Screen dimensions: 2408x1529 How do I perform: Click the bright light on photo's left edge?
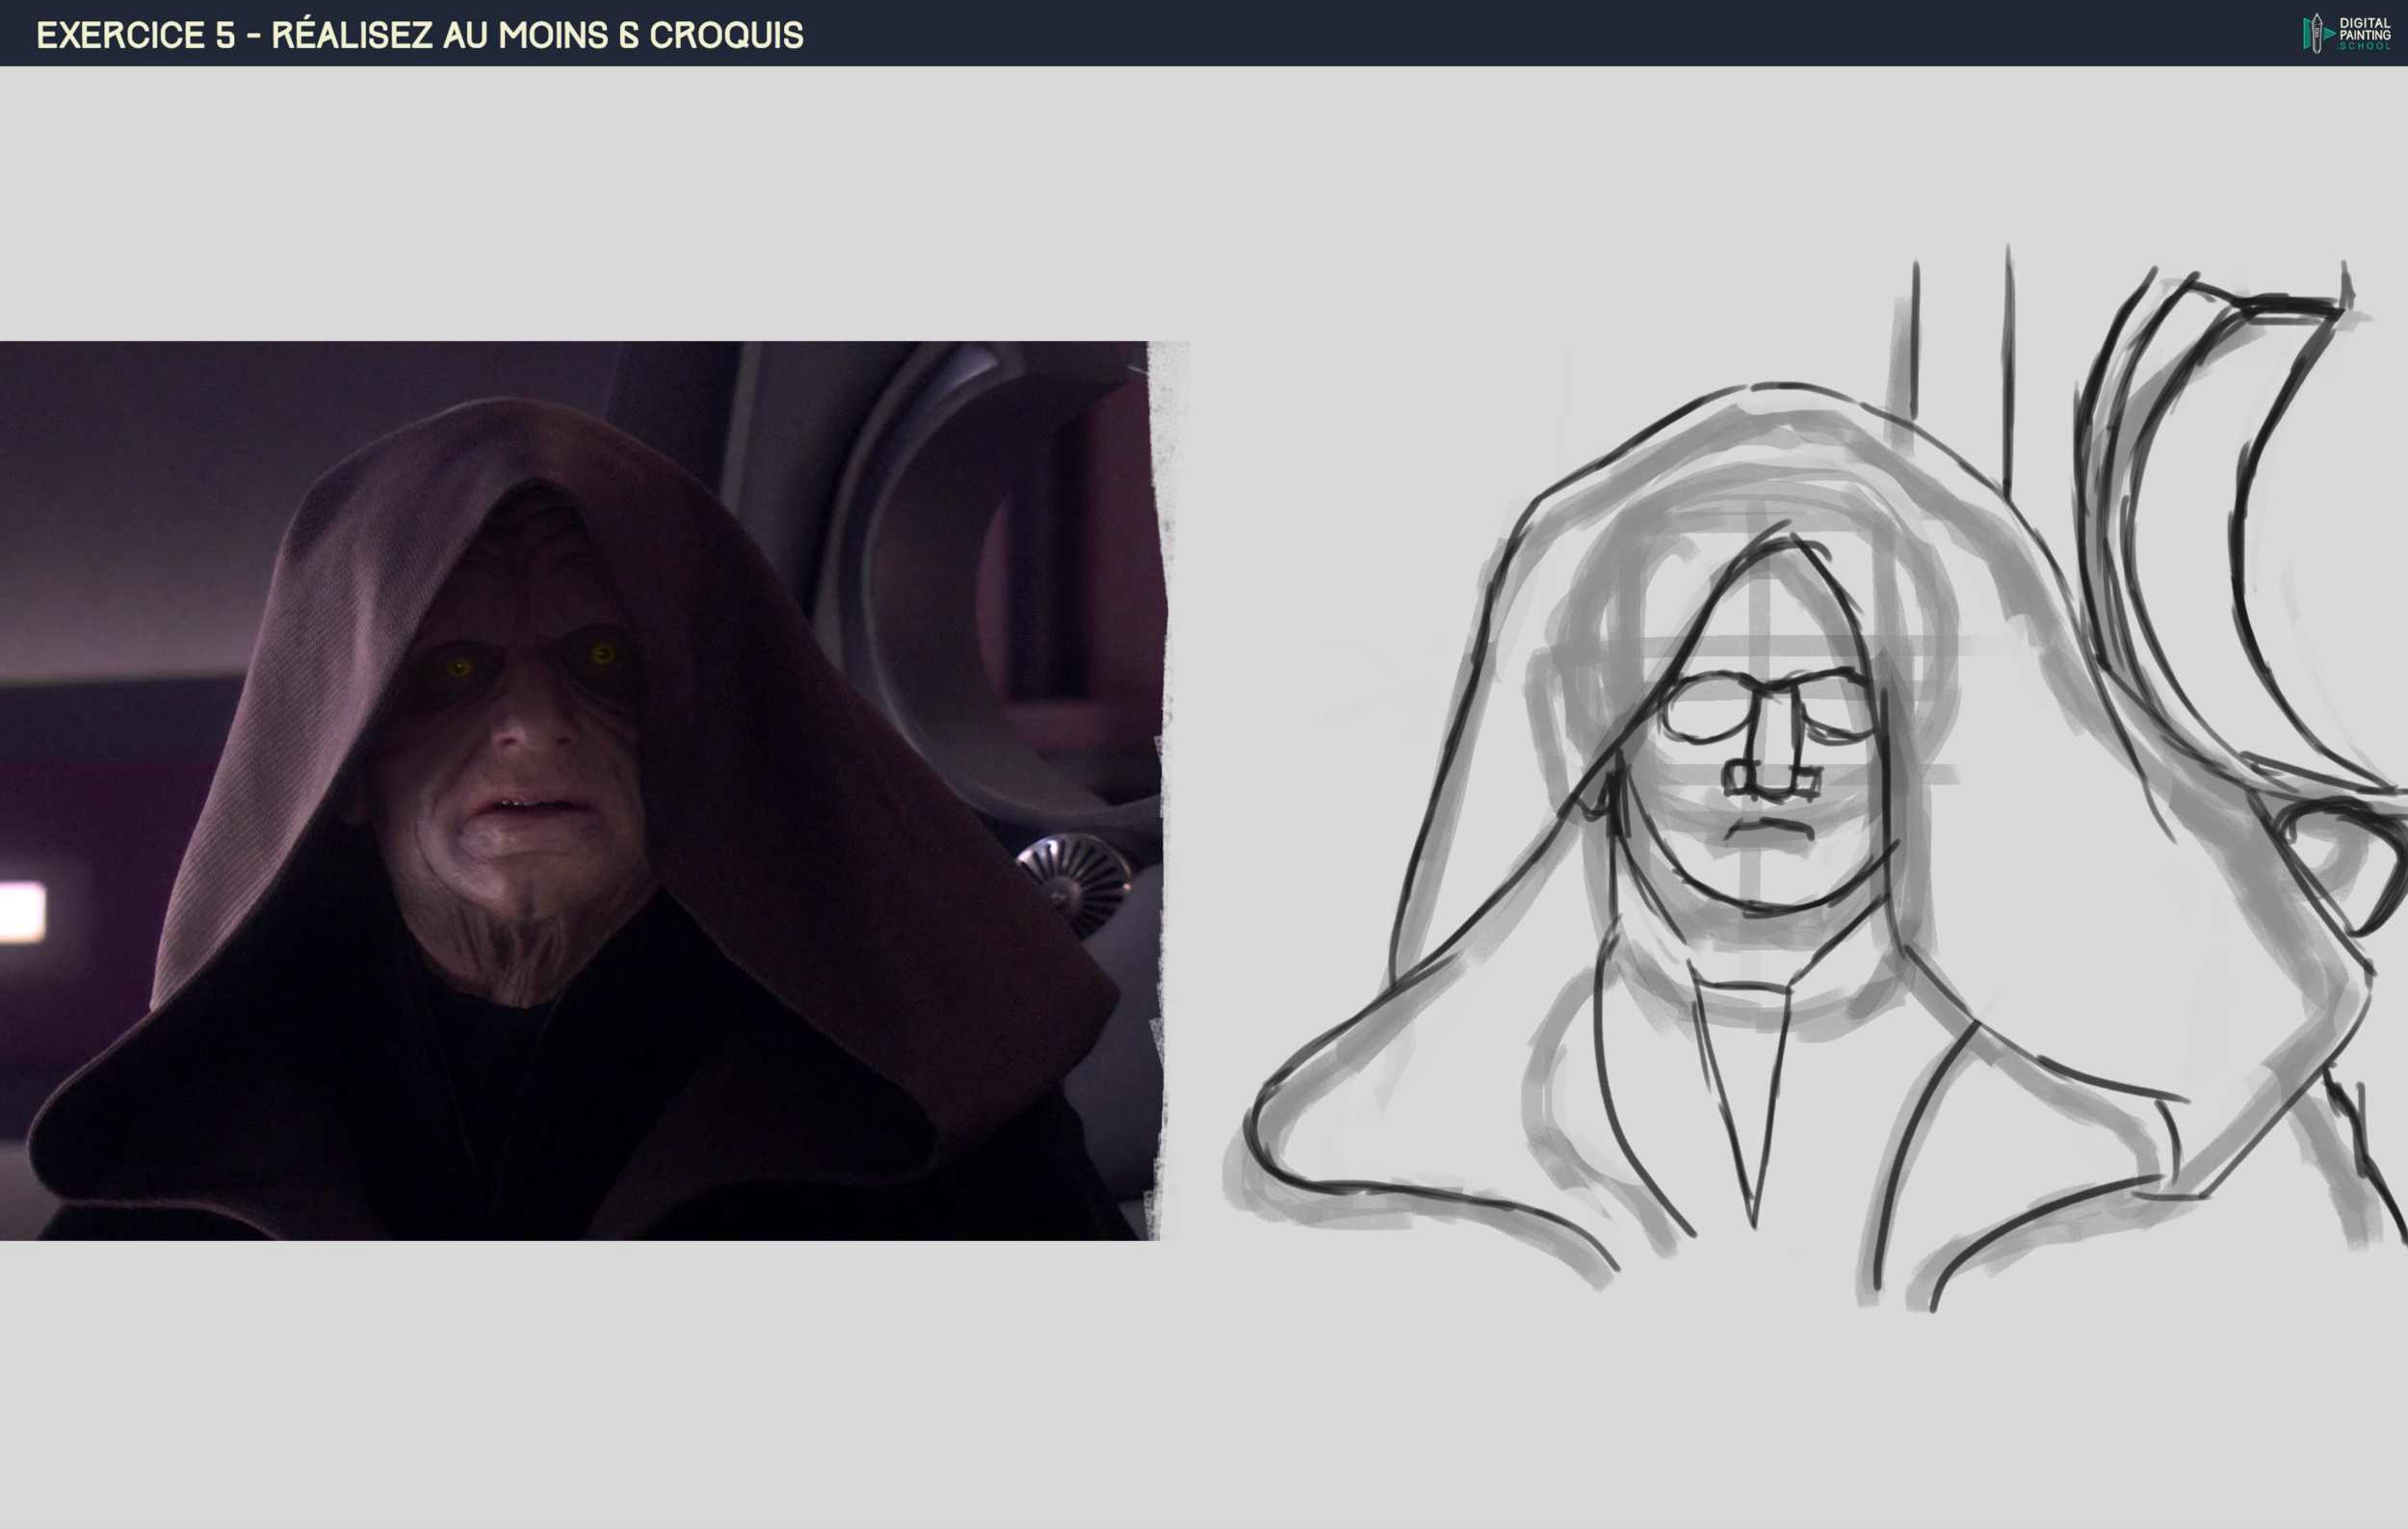(22, 911)
